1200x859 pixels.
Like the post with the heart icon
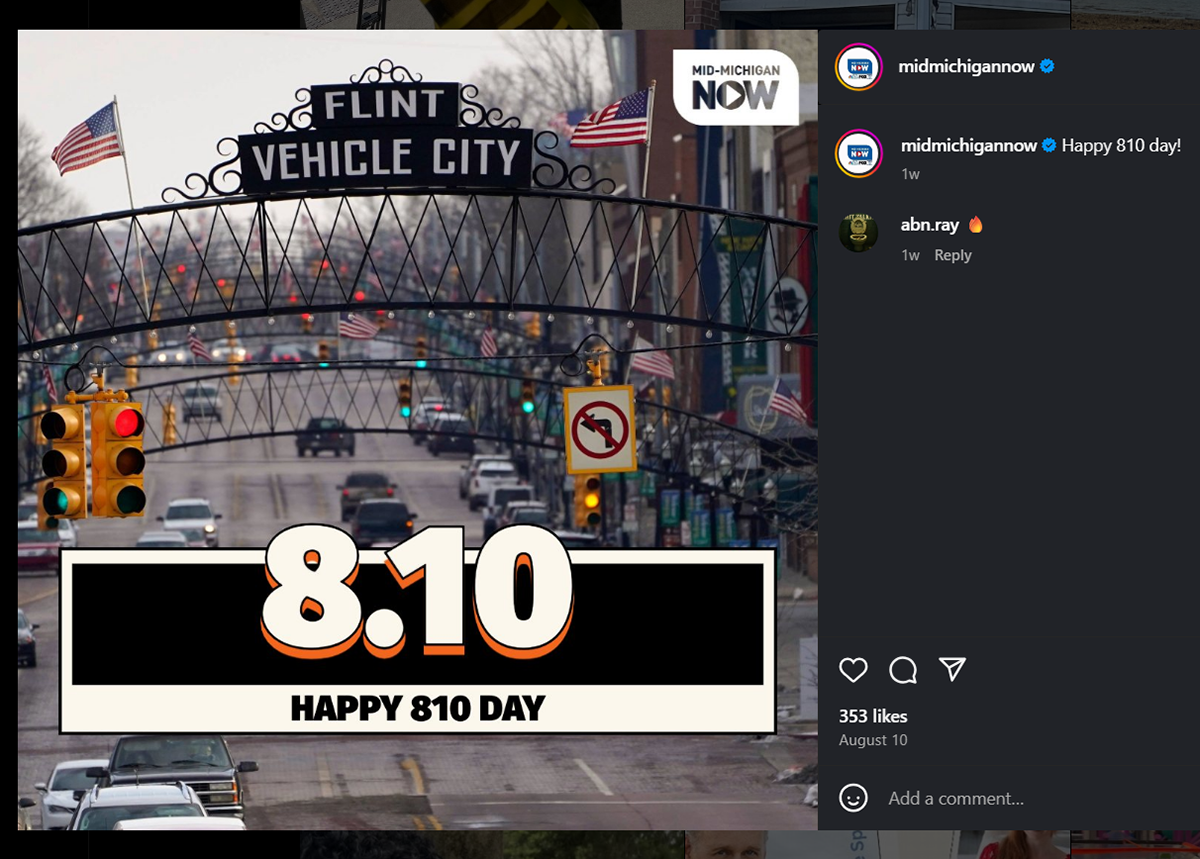pyautogui.click(x=853, y=670)
